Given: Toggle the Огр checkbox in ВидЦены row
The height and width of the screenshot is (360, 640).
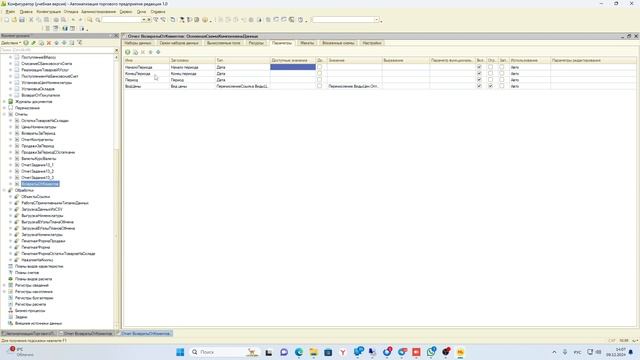Looking at the screenshot, I should pyautogui.click(x=491, y=86).
